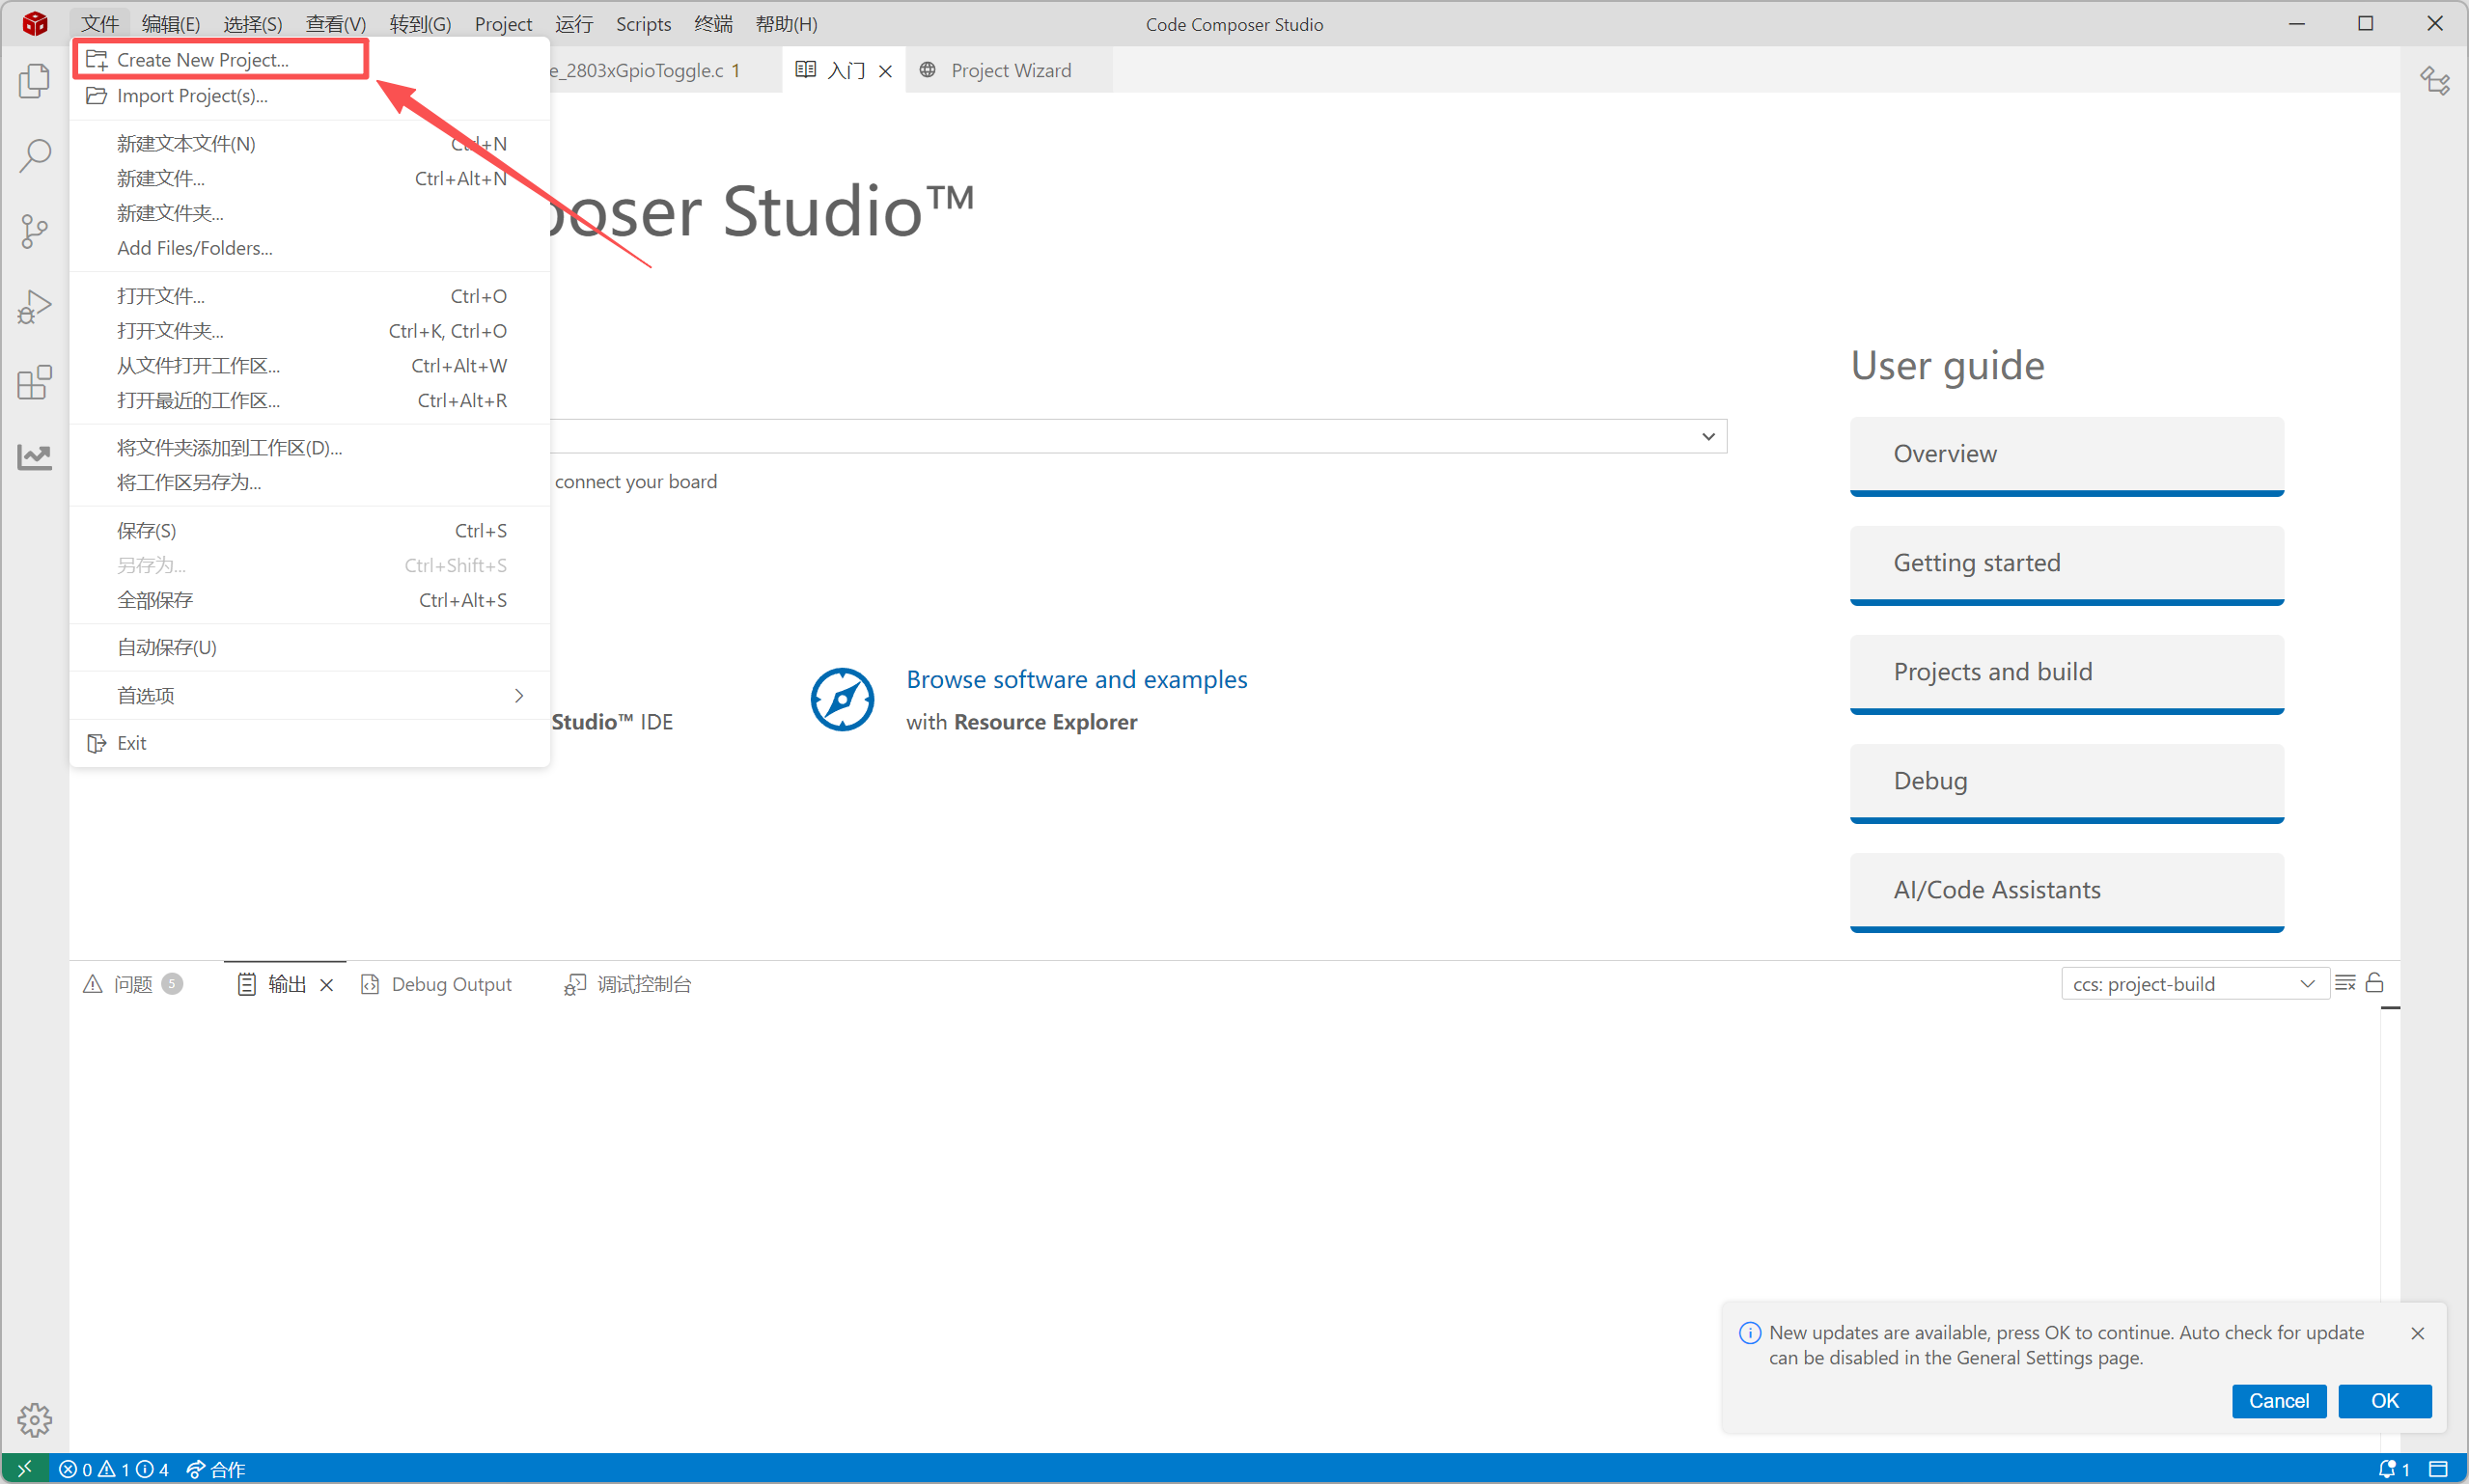Toggle 自动保存(U) in the File menu

167,647
